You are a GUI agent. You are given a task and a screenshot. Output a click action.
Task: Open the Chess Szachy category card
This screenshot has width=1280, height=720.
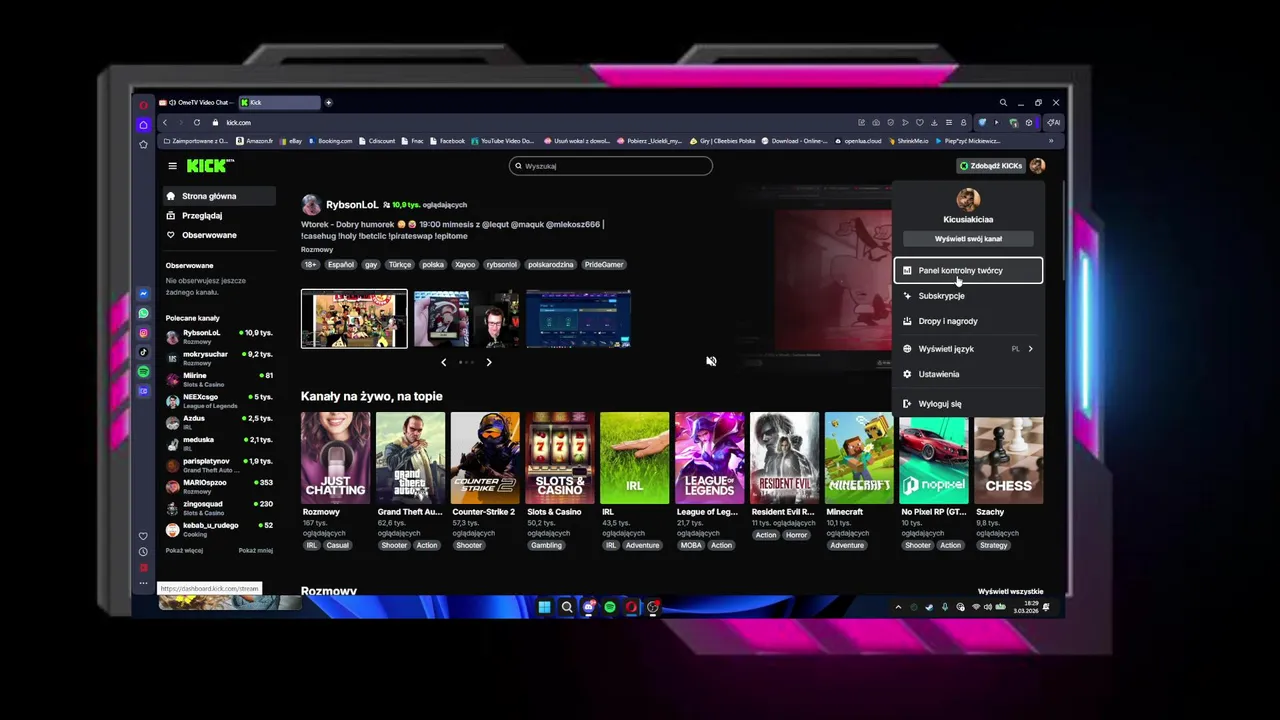(1008, 458)
